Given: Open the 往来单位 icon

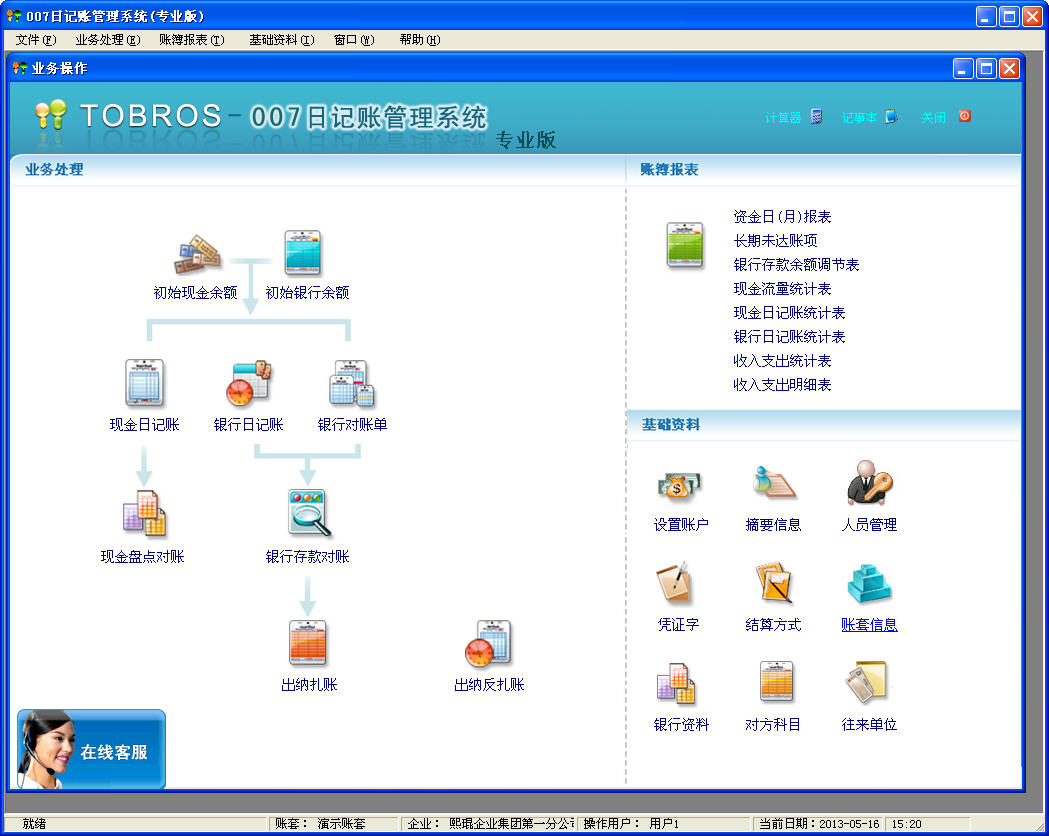Looking at the screenshot, I should click(866, 682).
